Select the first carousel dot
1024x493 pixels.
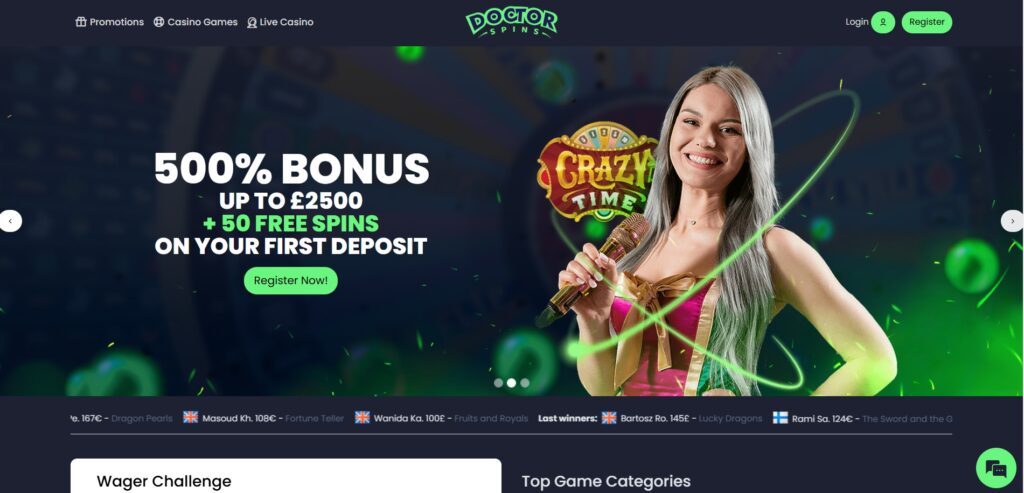coord(498,383)
